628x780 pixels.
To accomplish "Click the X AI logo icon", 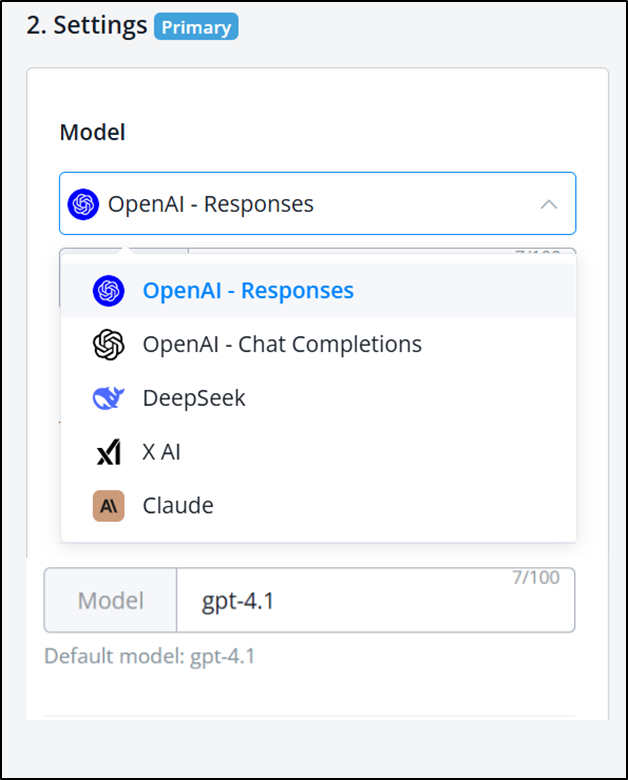I will pos(108,452).
